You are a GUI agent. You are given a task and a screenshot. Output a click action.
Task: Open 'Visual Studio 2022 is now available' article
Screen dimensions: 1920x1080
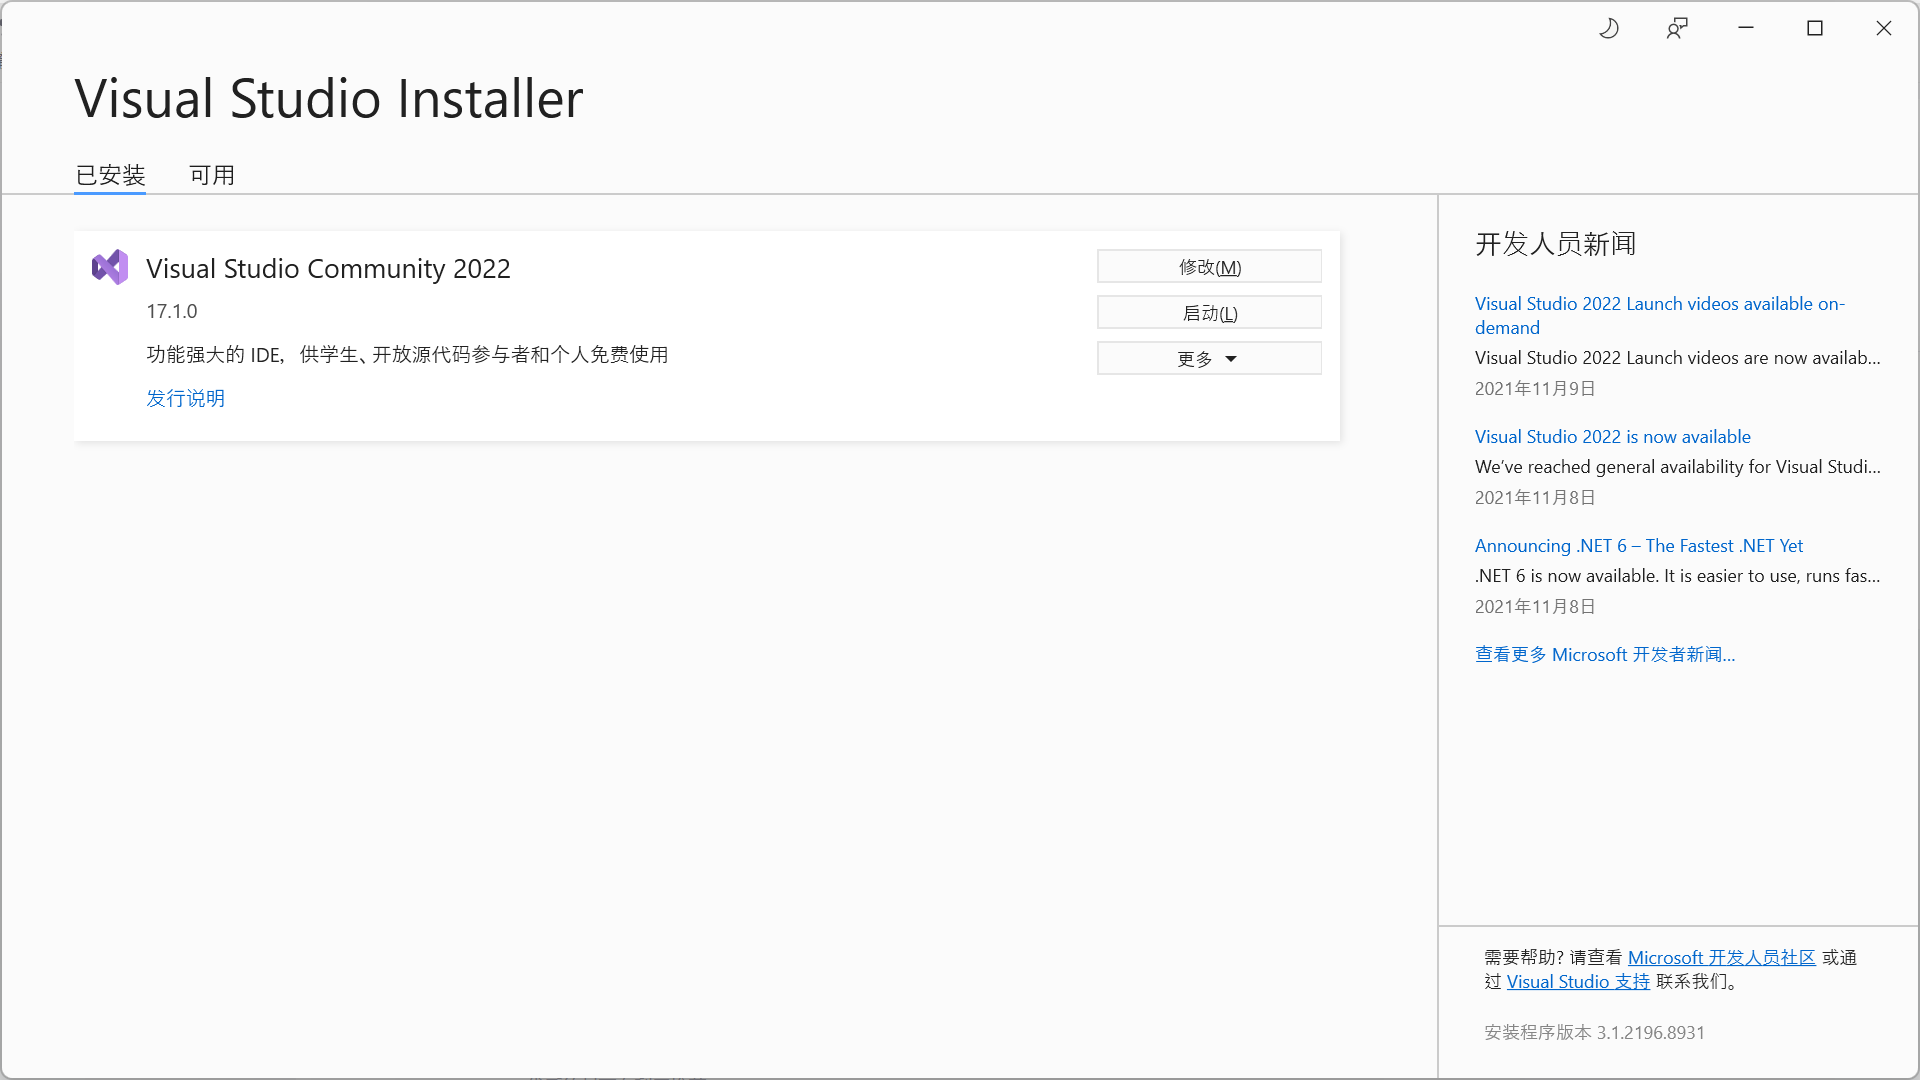pos(1612,436)
